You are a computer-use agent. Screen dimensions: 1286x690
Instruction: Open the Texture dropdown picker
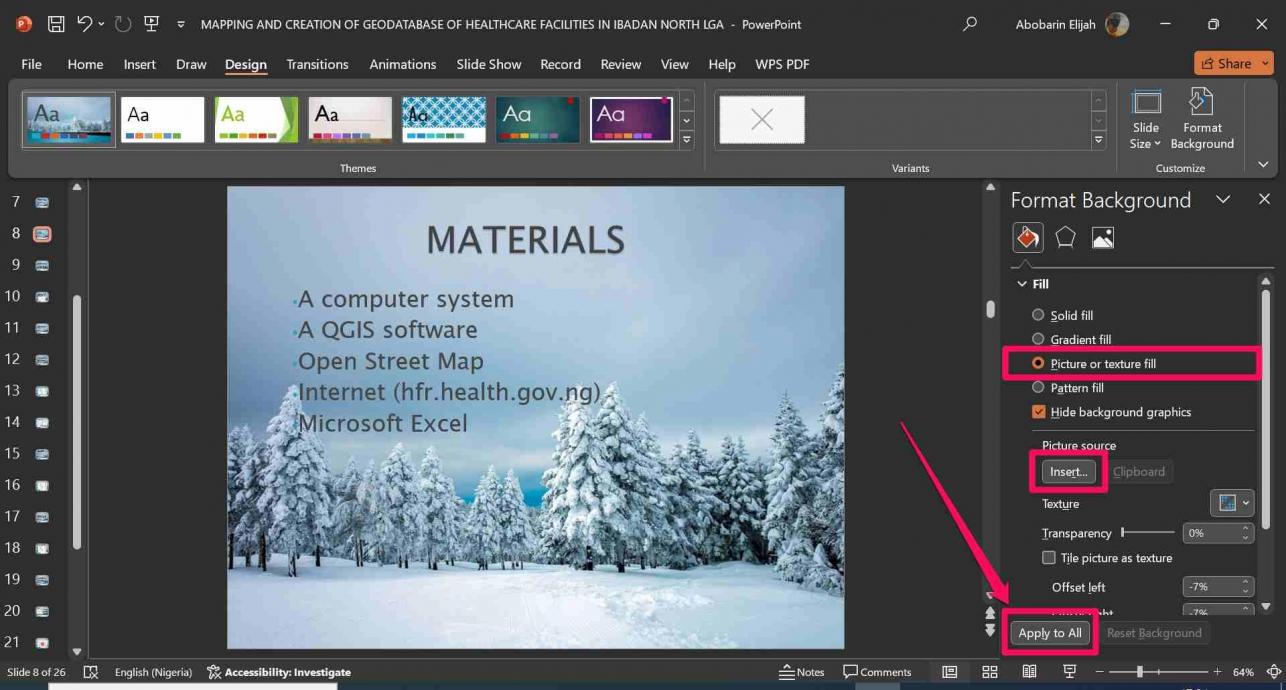tap(1231, 503)
